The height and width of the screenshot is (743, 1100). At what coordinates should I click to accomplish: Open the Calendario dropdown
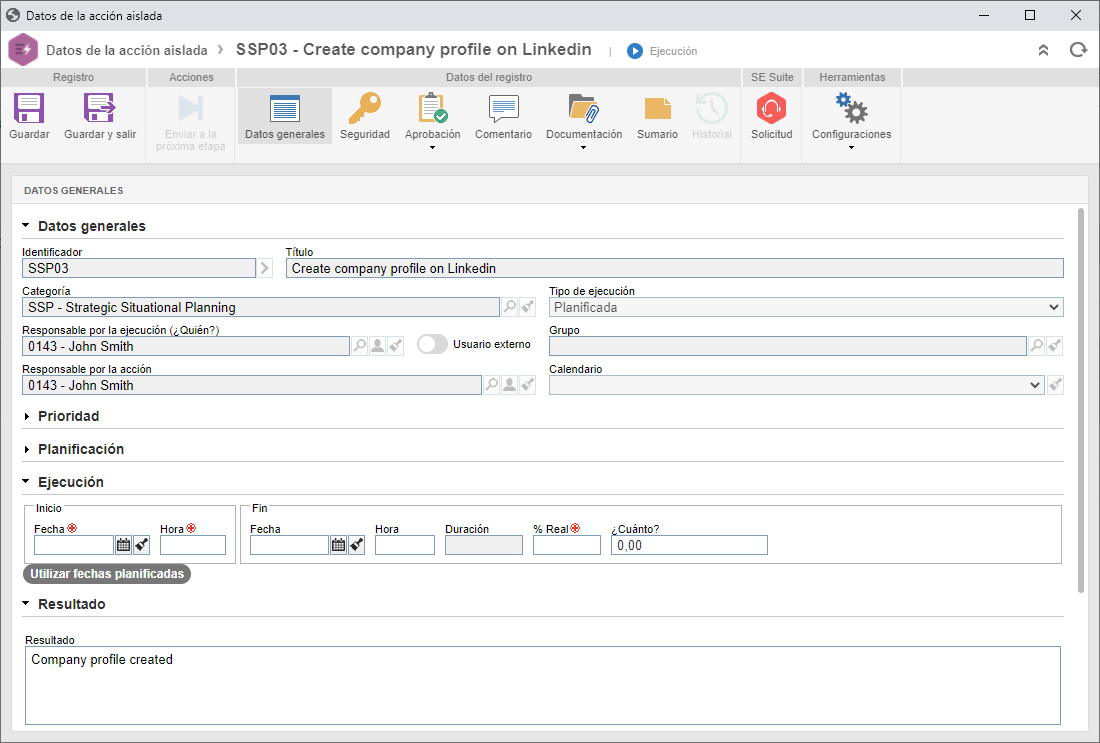pyautogui.click(x=796, y=385)
